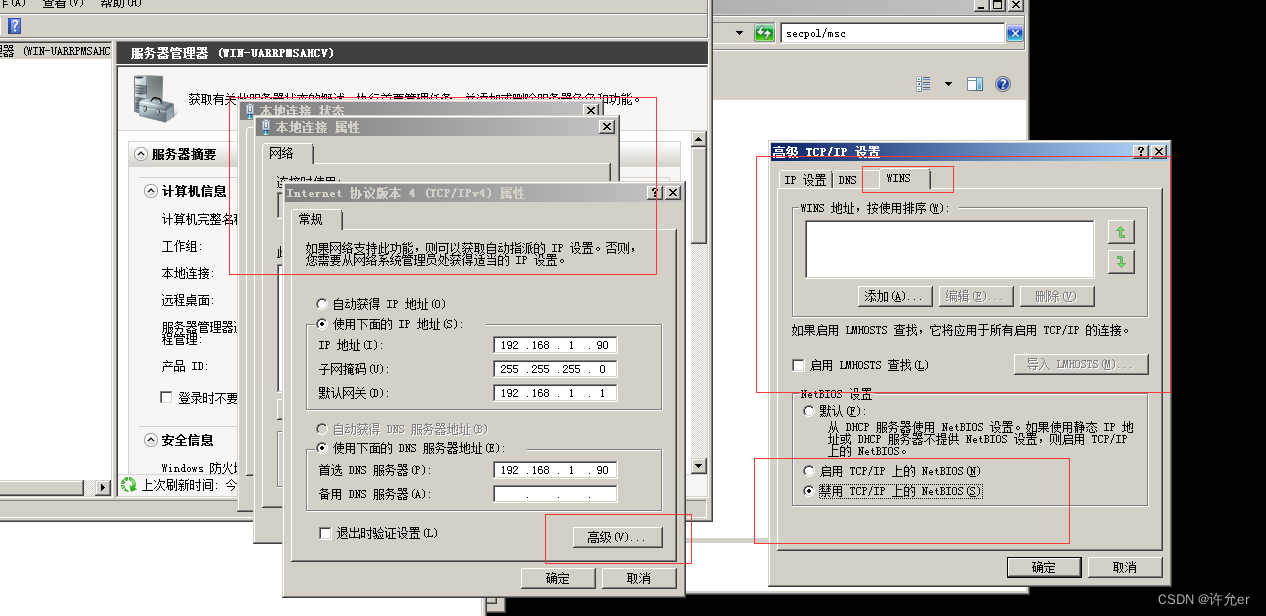The height and width of the screenshot is (616, 1266).
Task: Click the round blue help icon
Action: (1003, 84)
